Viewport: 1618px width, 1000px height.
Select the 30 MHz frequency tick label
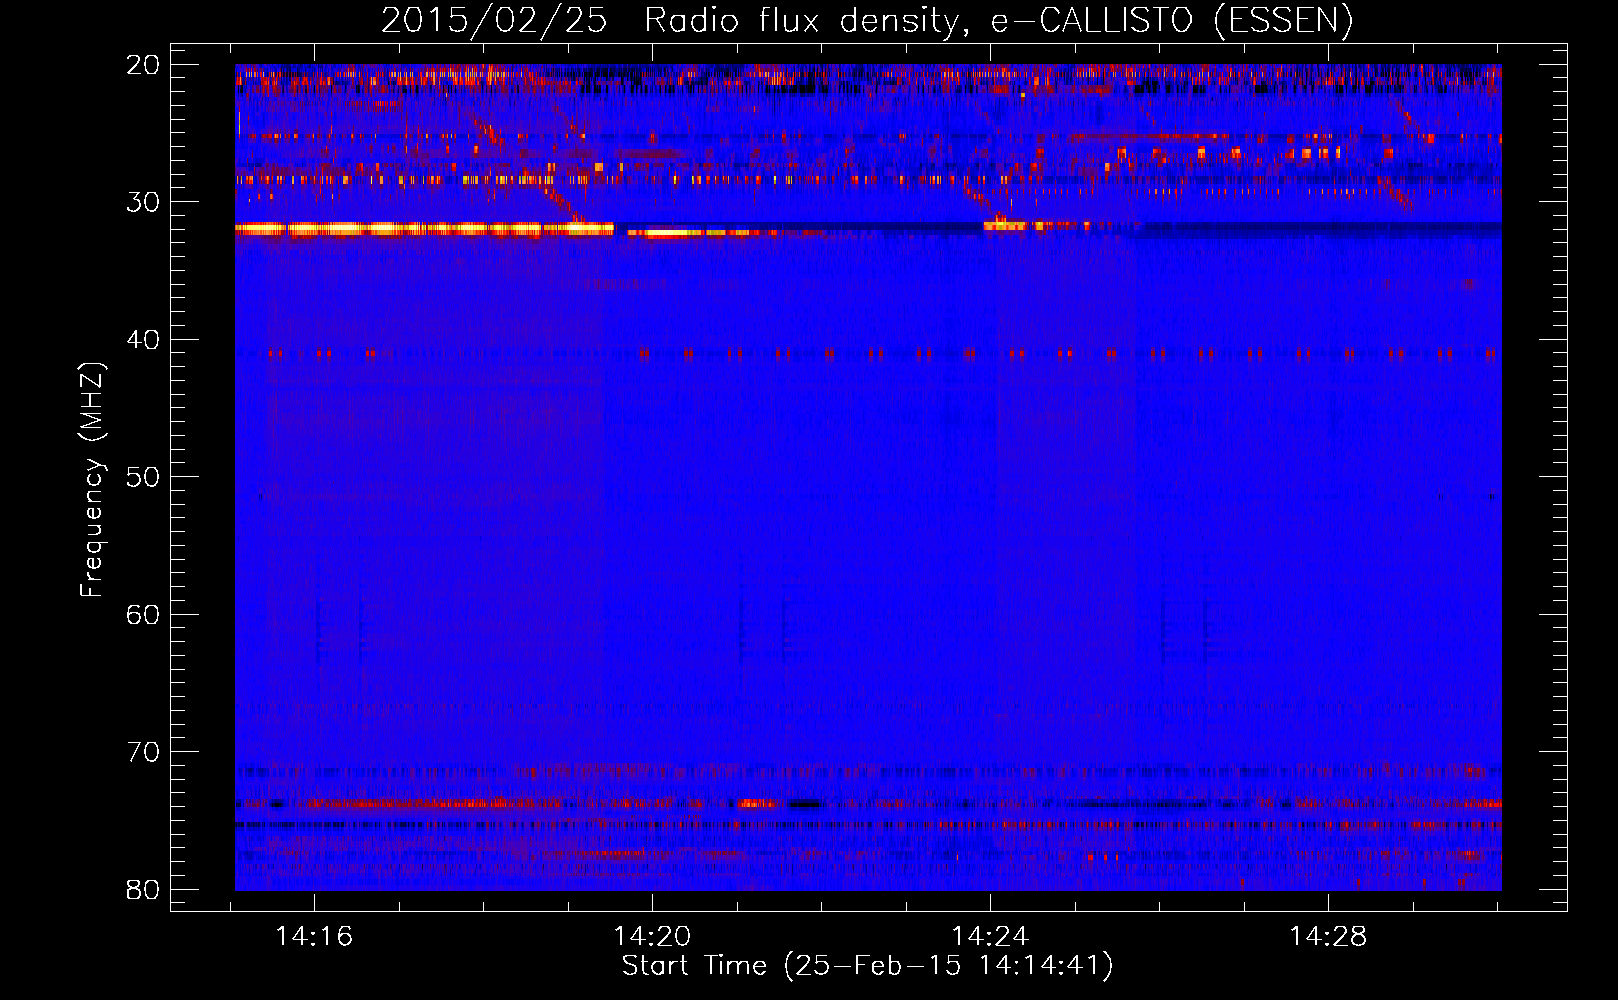143,202
